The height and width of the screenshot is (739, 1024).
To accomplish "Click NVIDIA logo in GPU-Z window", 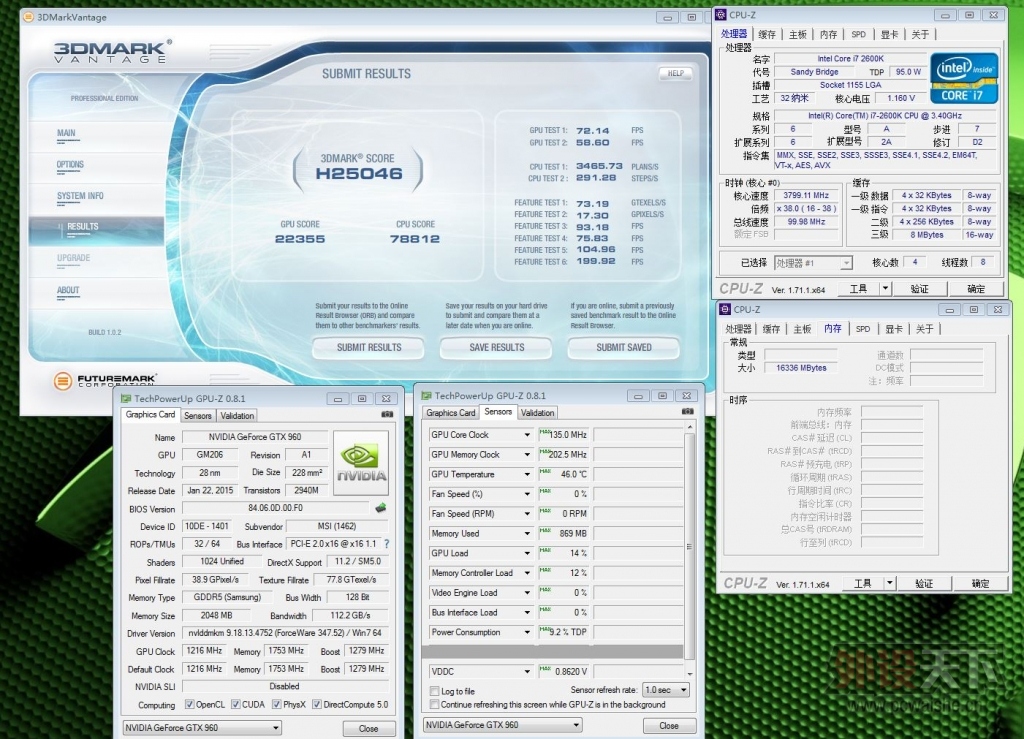I will click(x=361, y=462).
